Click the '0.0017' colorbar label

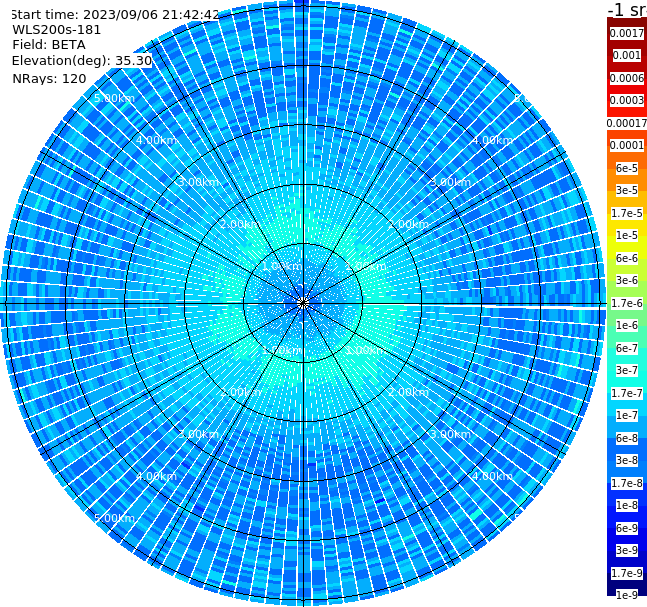click(627, 33)
